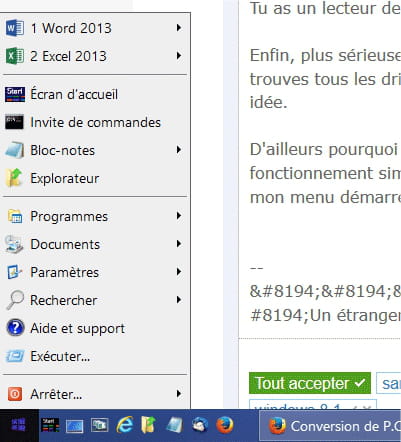Launch Internet Explorer from taskbar
Screen dimensions: 401x442
125,425
